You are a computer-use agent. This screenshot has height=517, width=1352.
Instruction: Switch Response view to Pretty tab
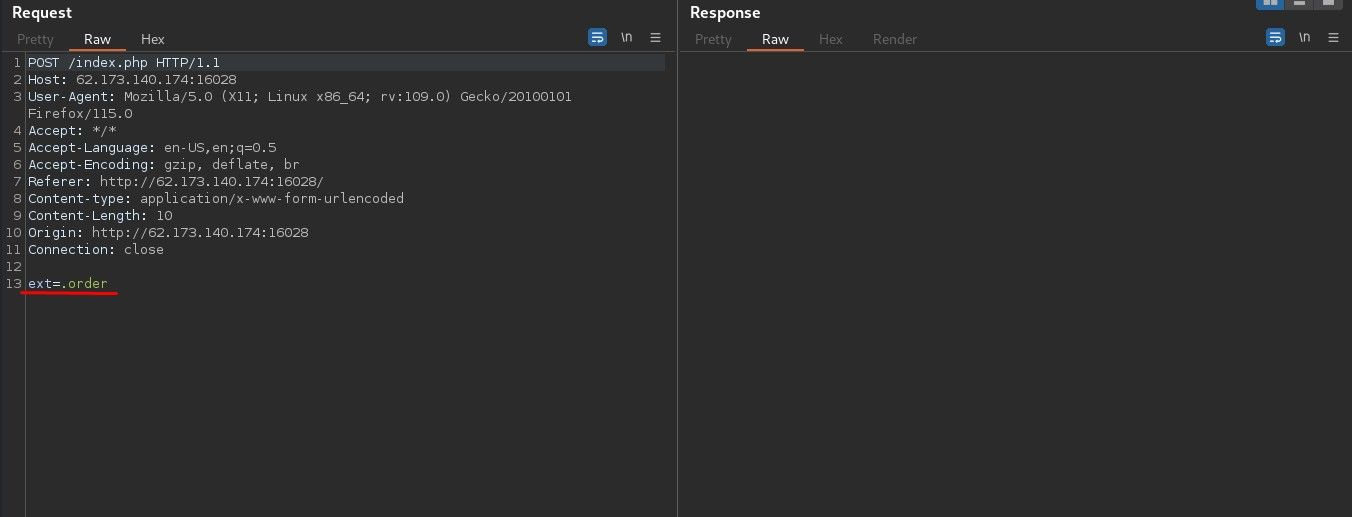(x=713, y=39)
